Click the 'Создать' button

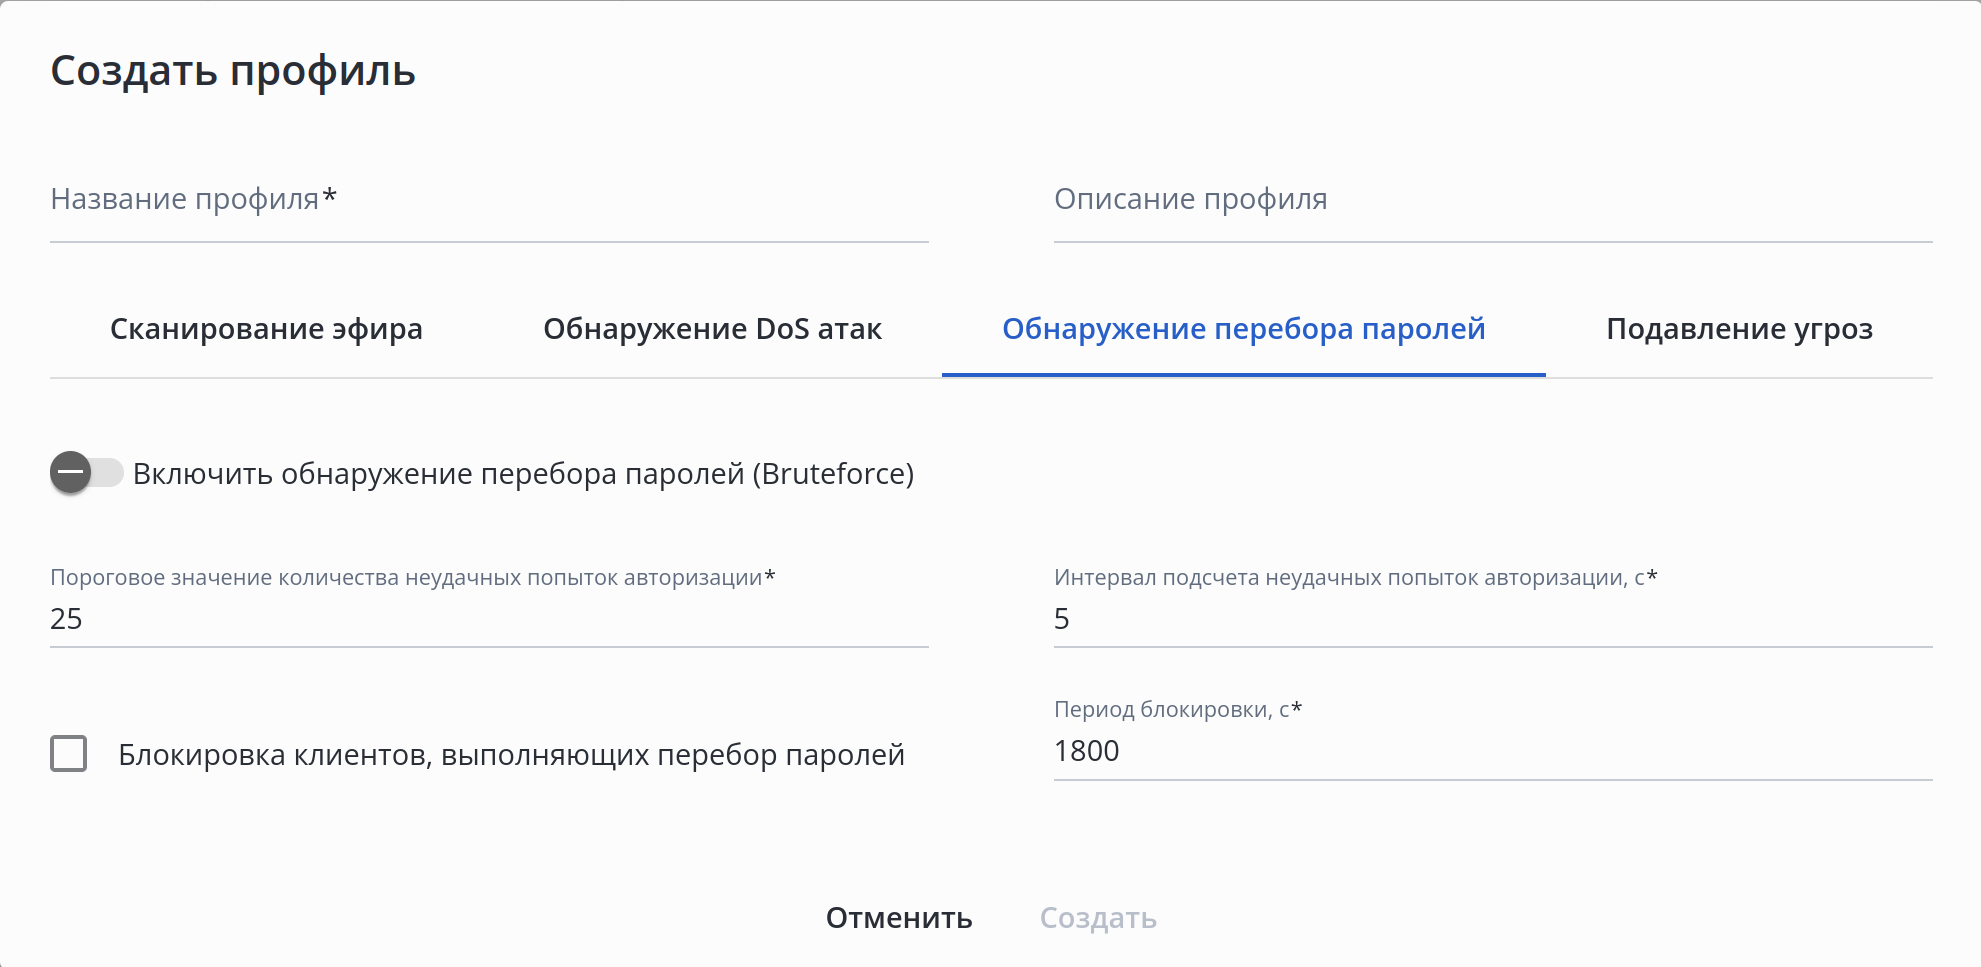(1098, 918)
